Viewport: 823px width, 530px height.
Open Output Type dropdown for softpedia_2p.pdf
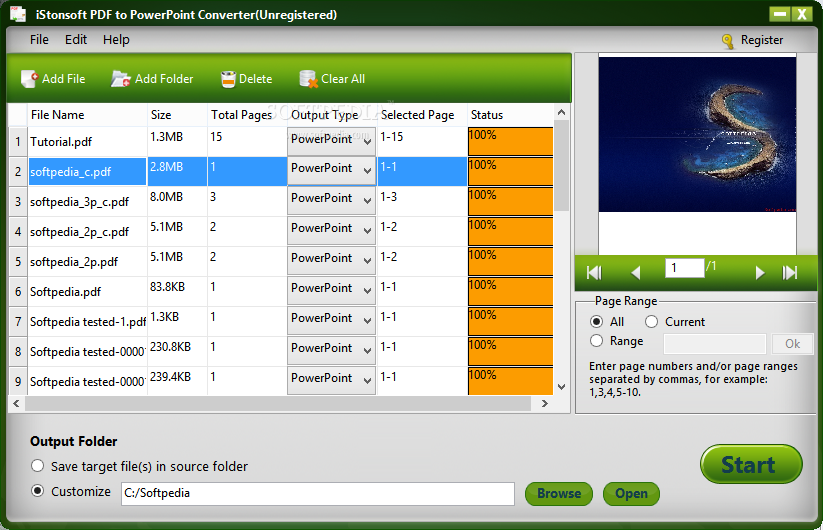click(331, 260)
